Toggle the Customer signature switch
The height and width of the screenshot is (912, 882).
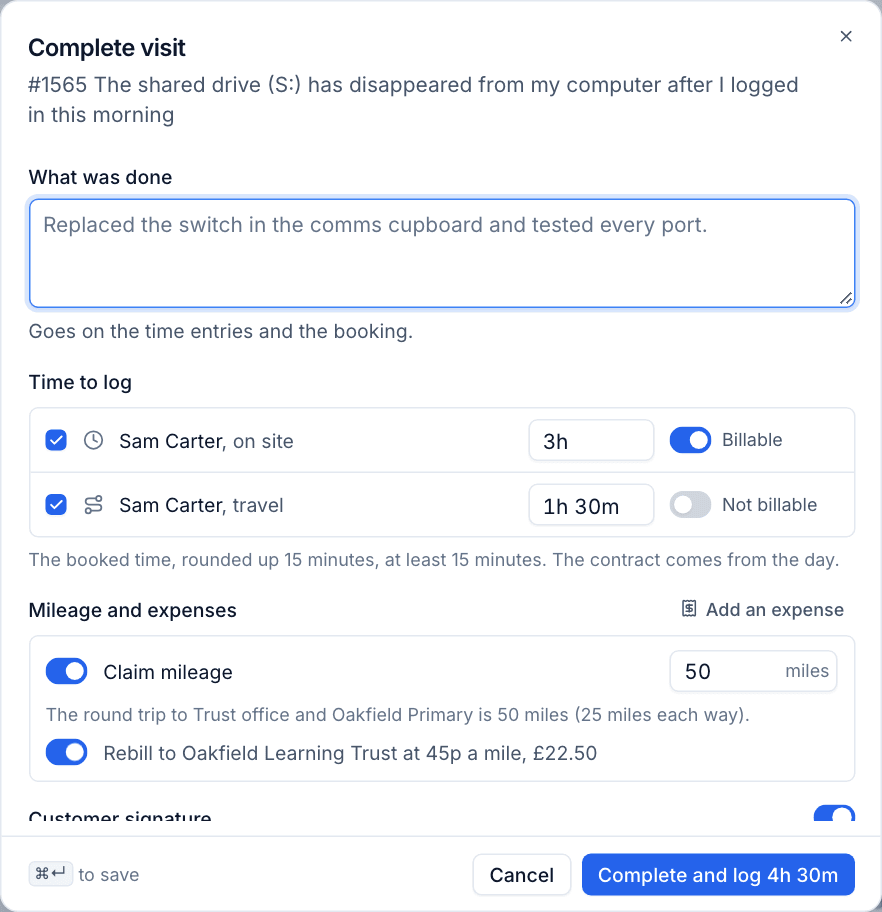(x=834, y=813)
